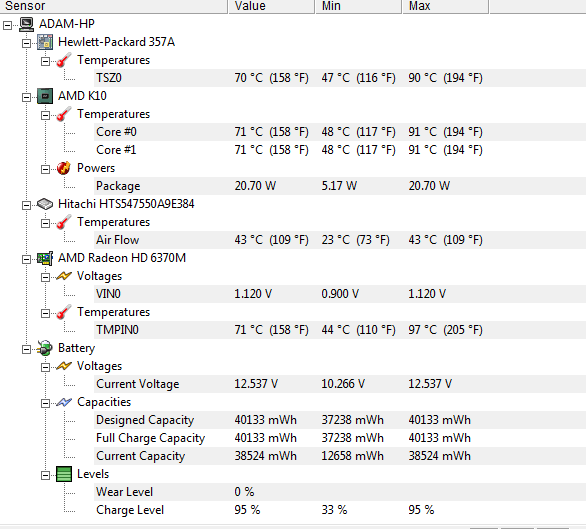The image size is (588, 529).
Task: Click the ADAM-HP computer icon
Action: 26,24
